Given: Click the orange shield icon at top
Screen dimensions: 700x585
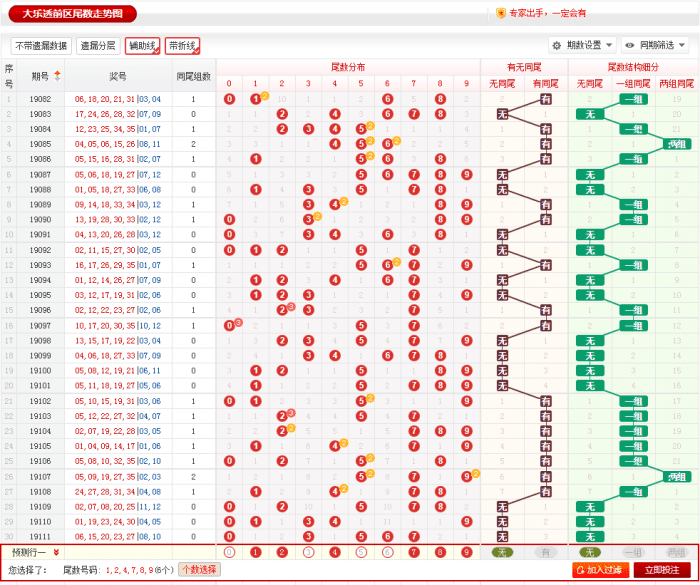Looking at the screenshot, I should 501,14.
